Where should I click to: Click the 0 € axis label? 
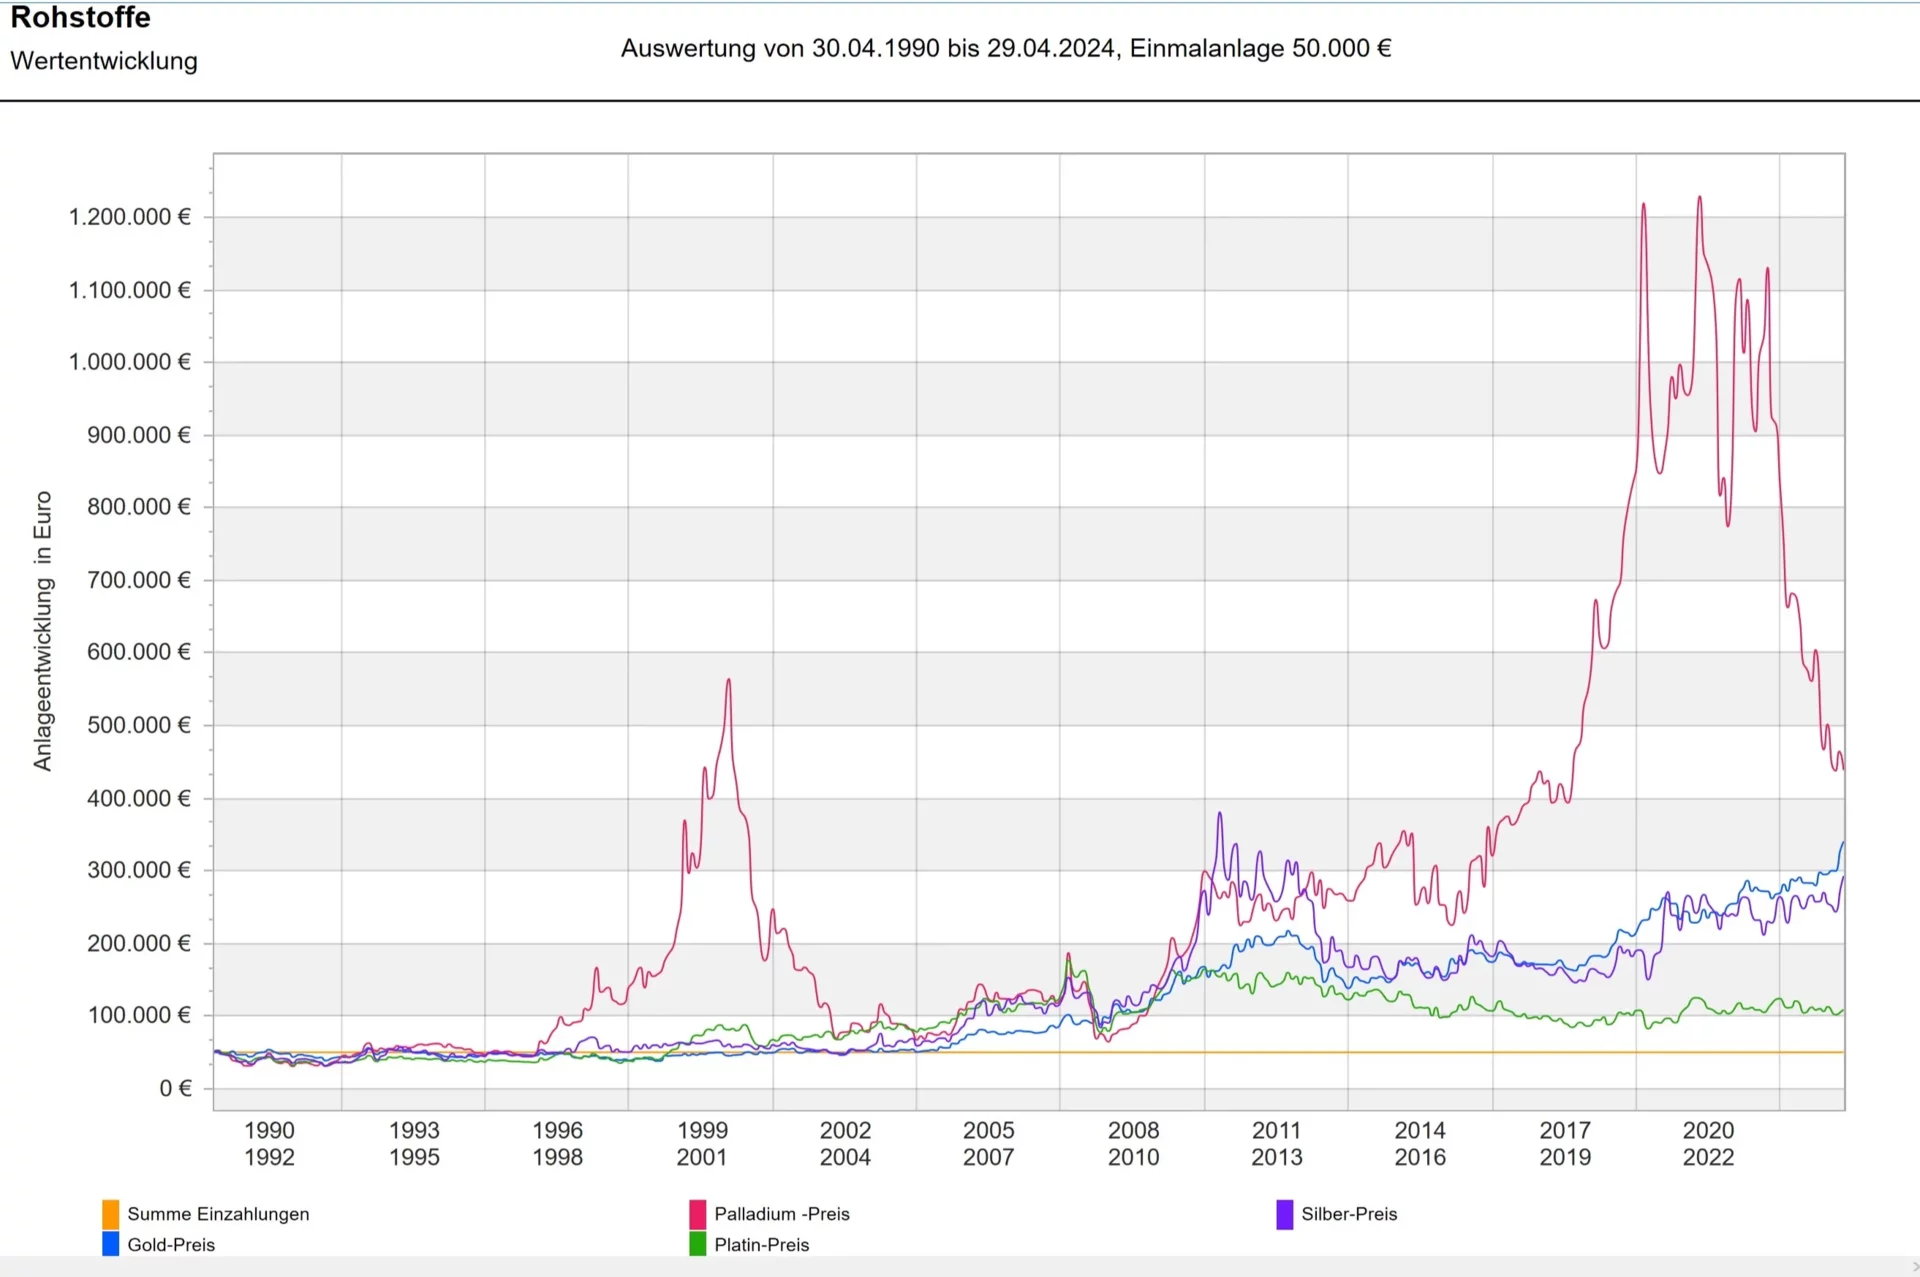(175, 1088)
